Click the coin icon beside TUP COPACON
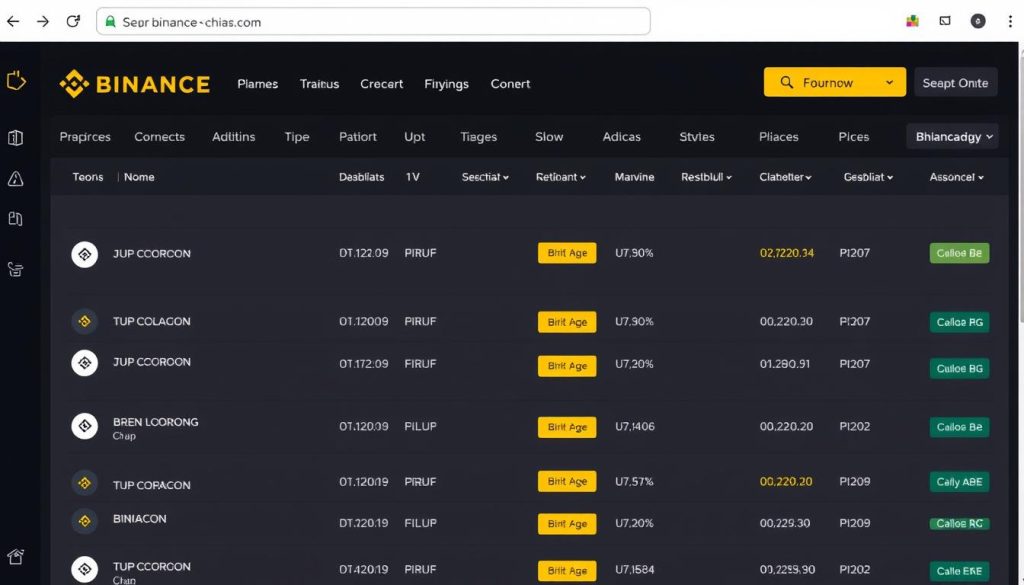1024x585 pixels. coord(84,483)
